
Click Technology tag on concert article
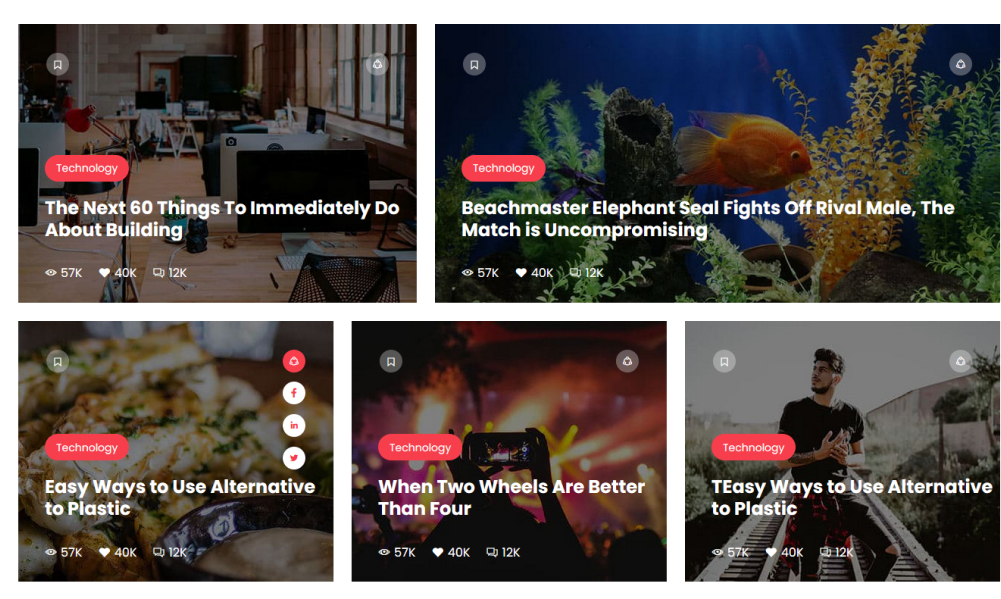point(420,448)
